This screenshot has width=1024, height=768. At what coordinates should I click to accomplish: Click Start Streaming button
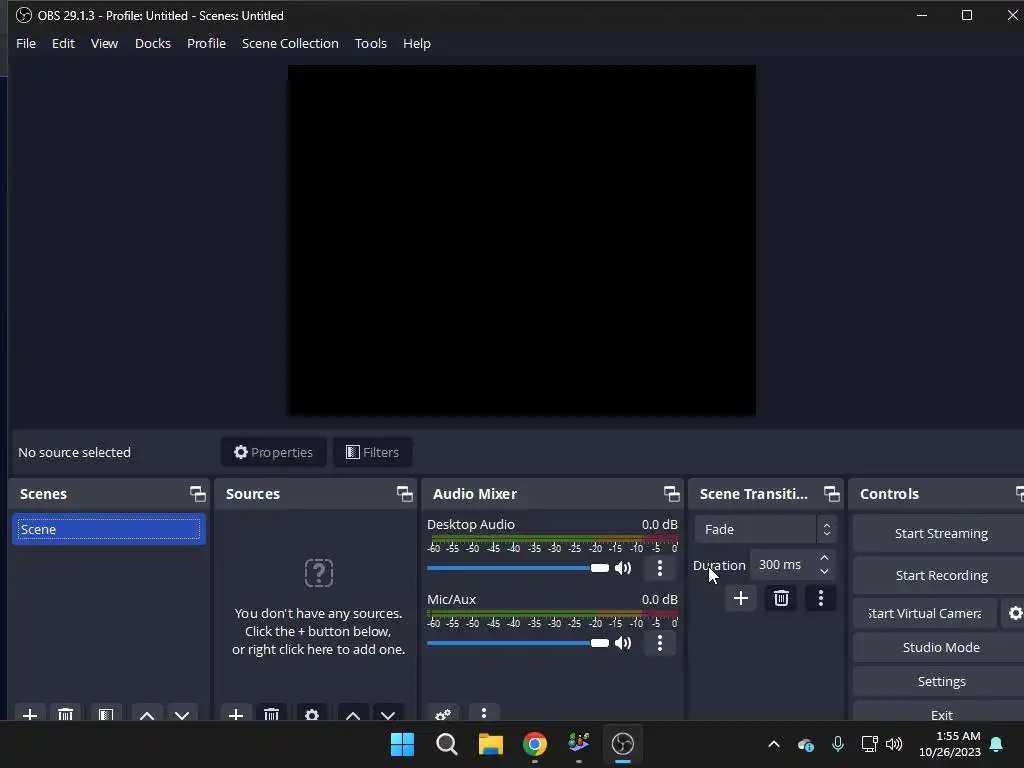[x=940, y=534]
